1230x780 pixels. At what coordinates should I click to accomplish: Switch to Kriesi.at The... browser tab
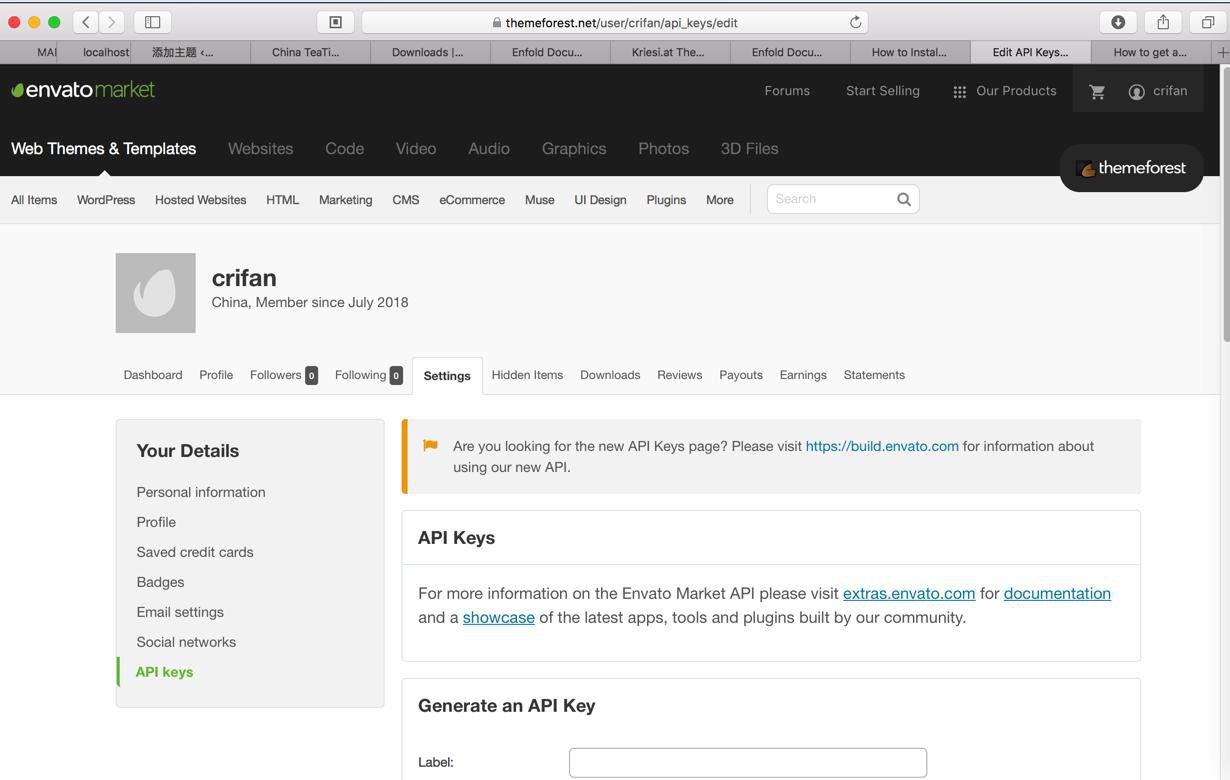(x=668, y=52)
